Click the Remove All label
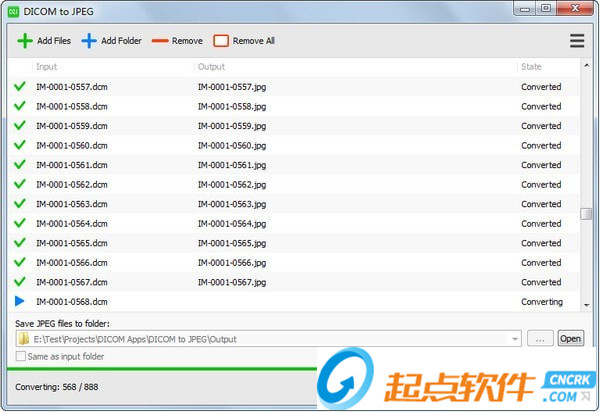Viewport: 600px width, 412px height. click(x=254, y=41)
